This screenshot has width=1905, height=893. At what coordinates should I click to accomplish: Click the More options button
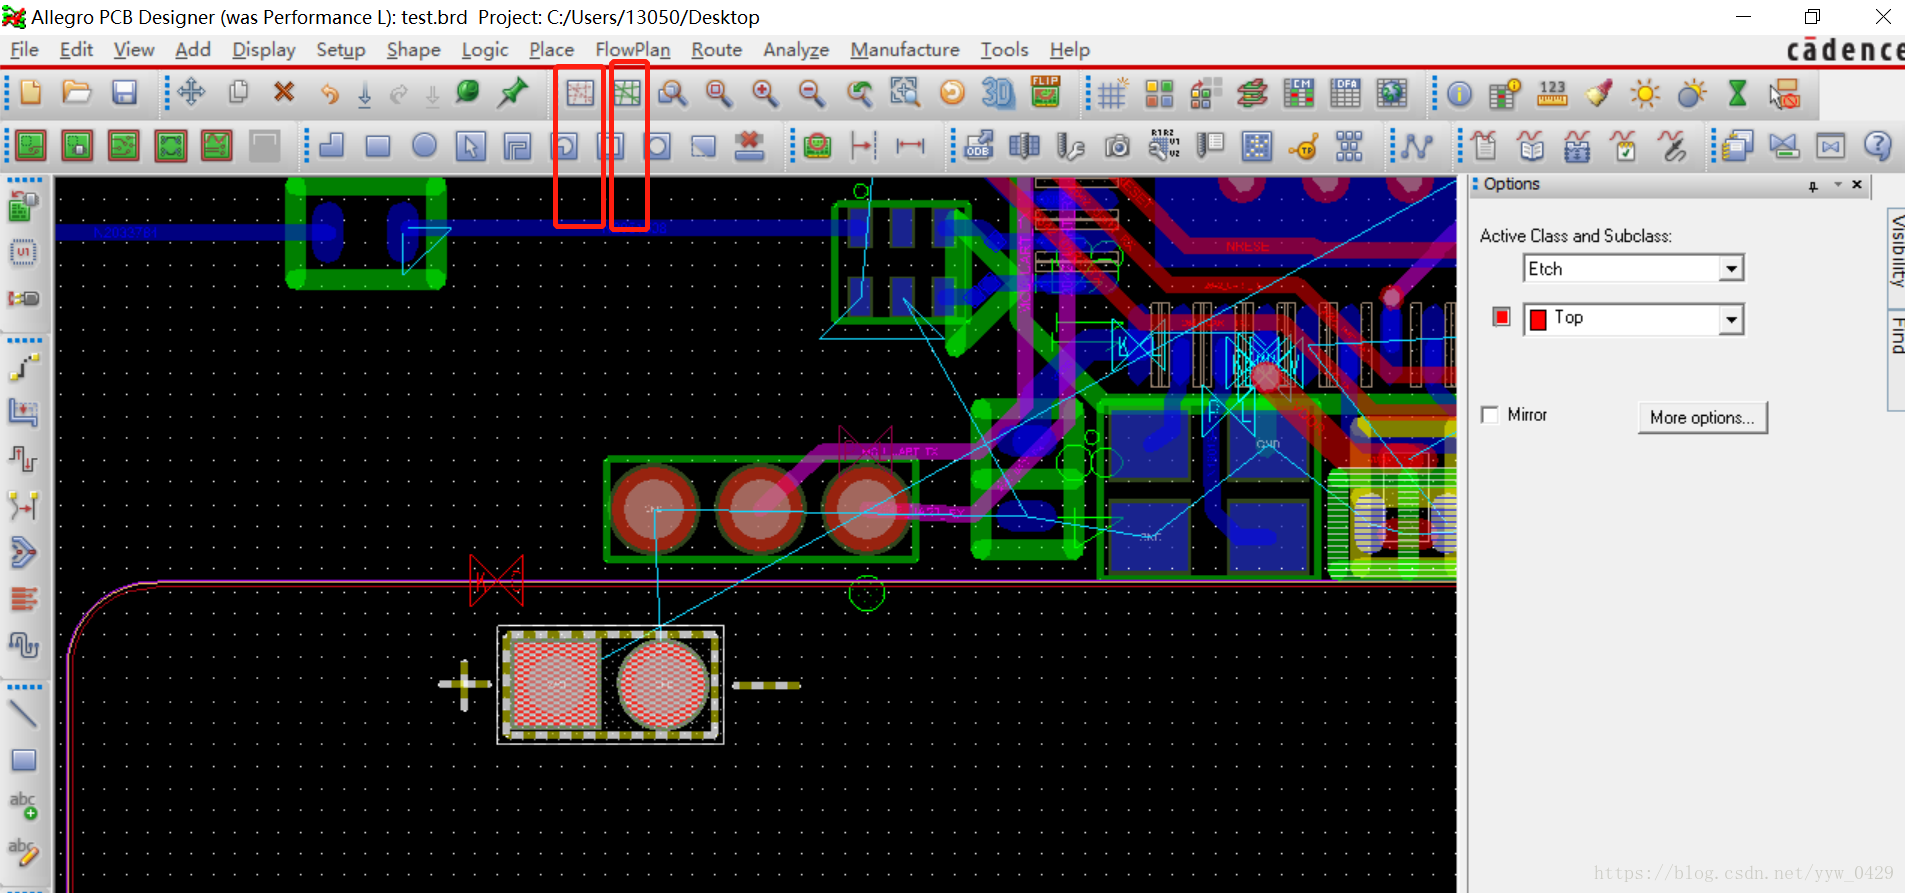pyautogui.click(x=1701, y=418)
